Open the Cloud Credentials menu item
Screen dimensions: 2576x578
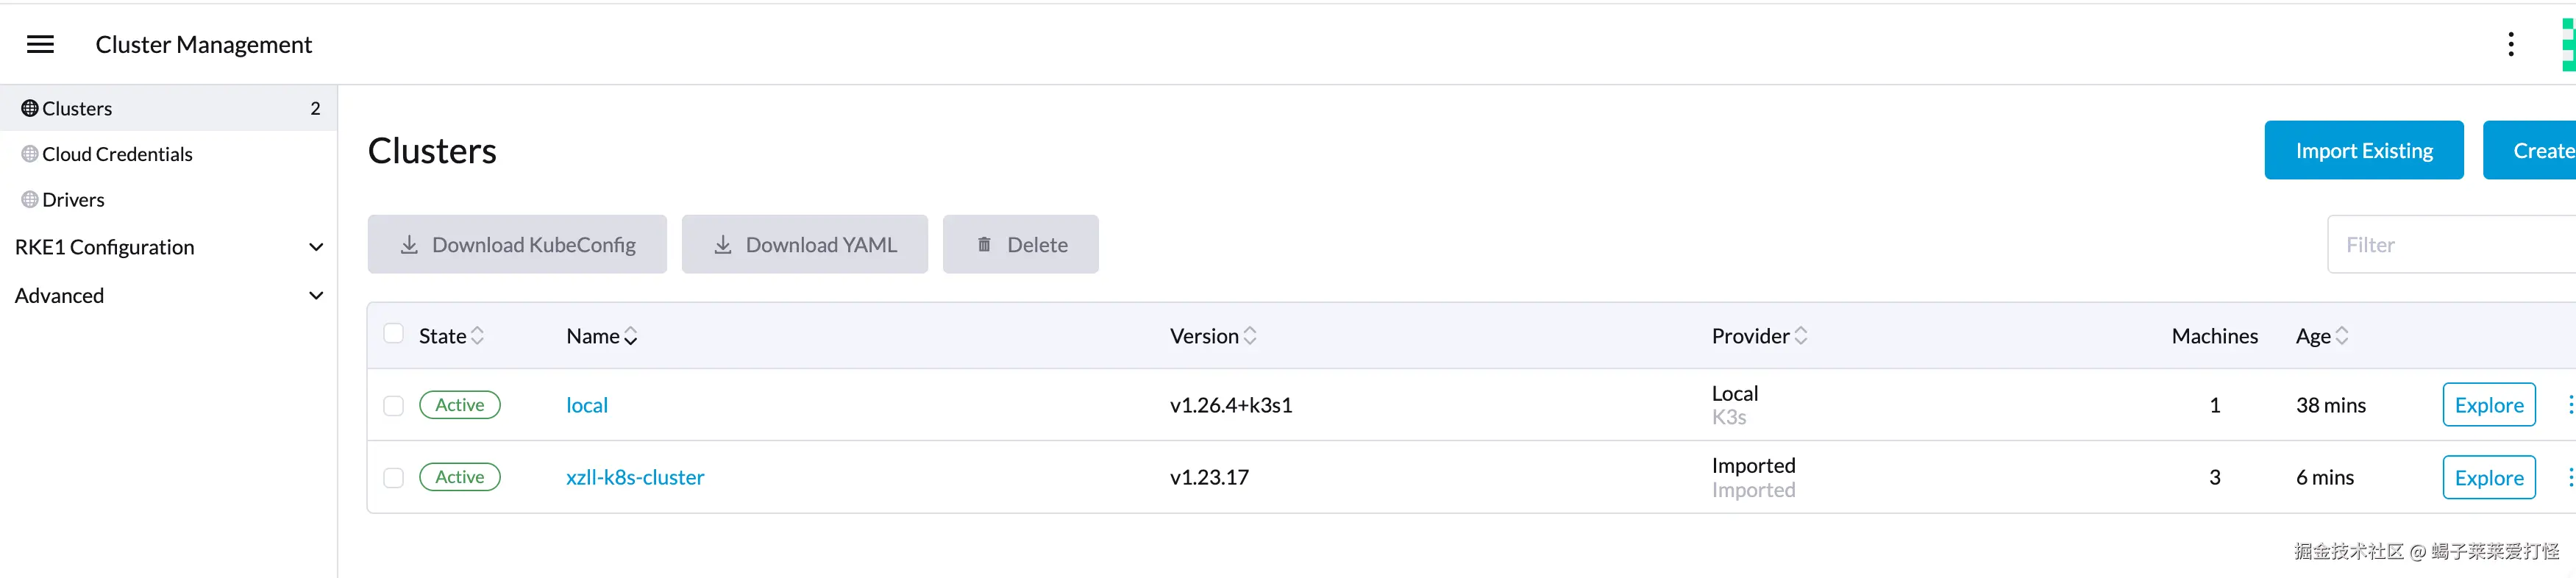[117, 154]
